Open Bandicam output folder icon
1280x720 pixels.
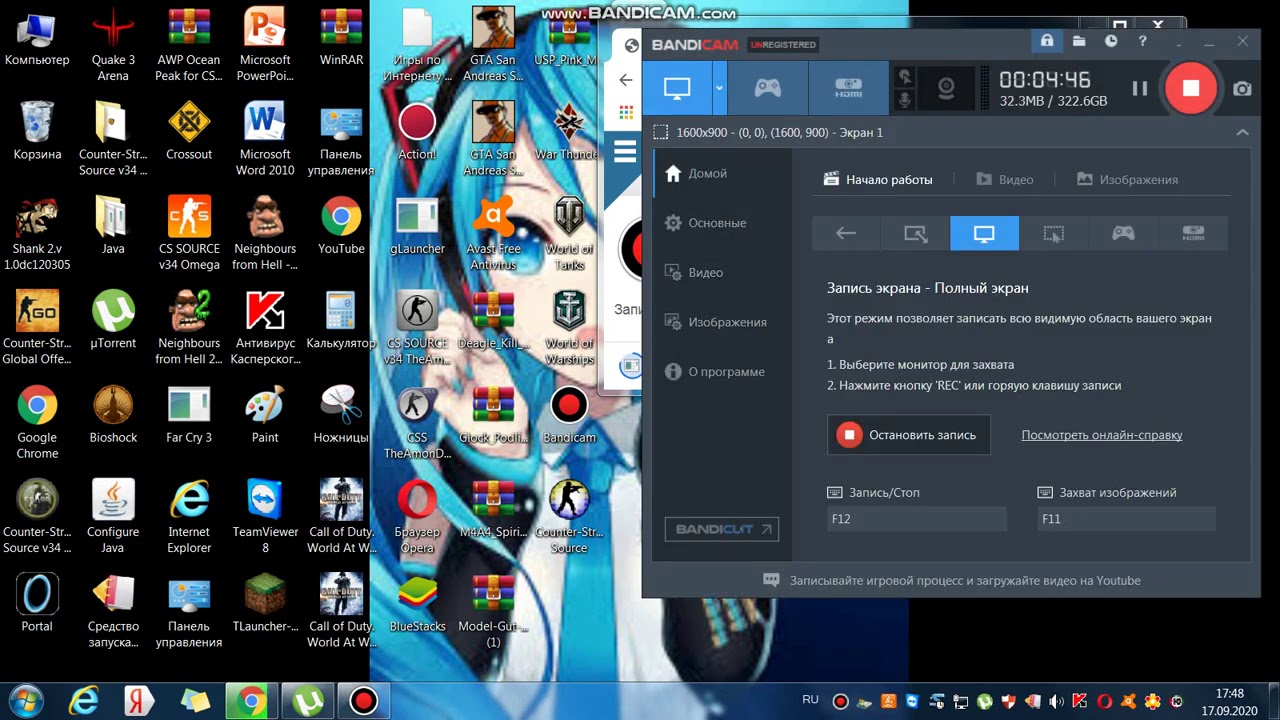coord(1079,42)
